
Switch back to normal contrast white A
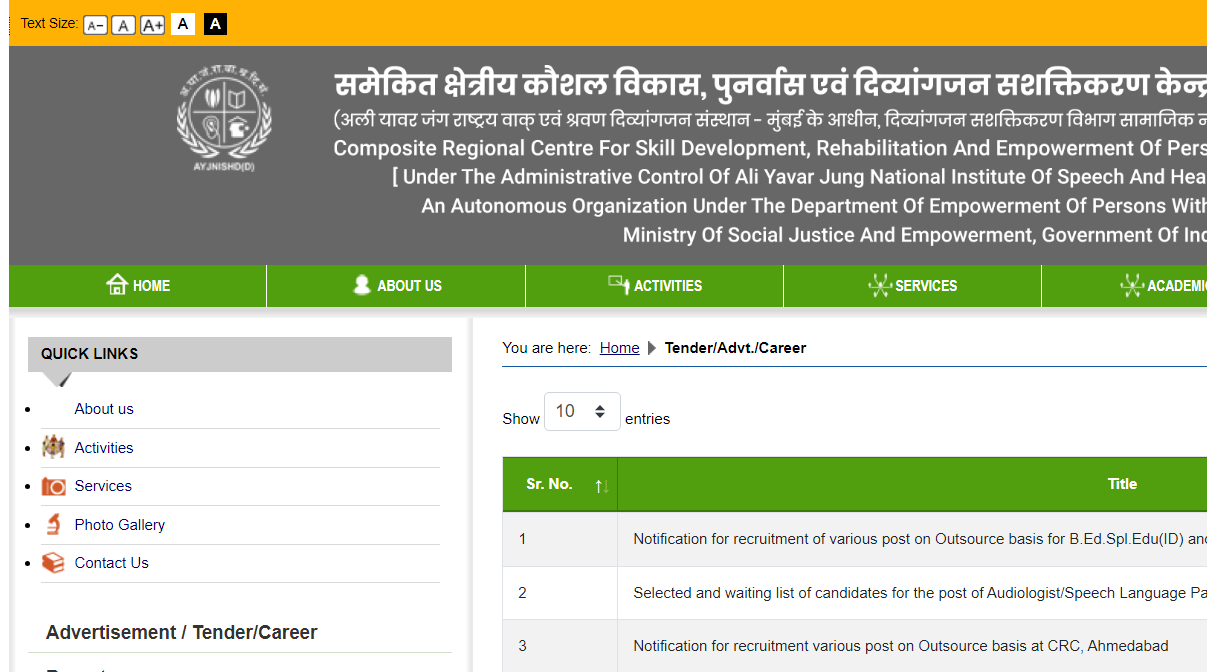[183, 23]
